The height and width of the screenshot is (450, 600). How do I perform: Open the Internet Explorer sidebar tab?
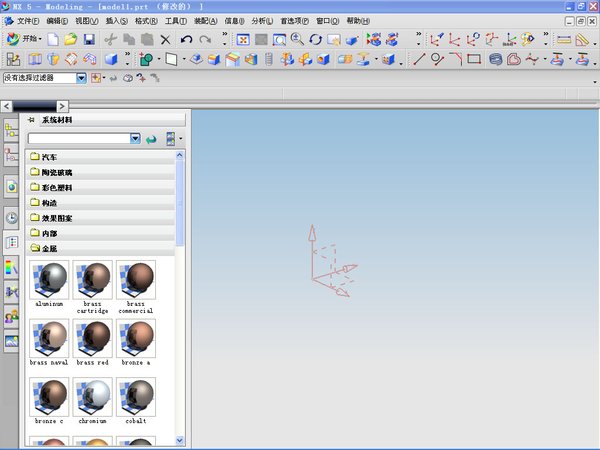pos(11,187)
